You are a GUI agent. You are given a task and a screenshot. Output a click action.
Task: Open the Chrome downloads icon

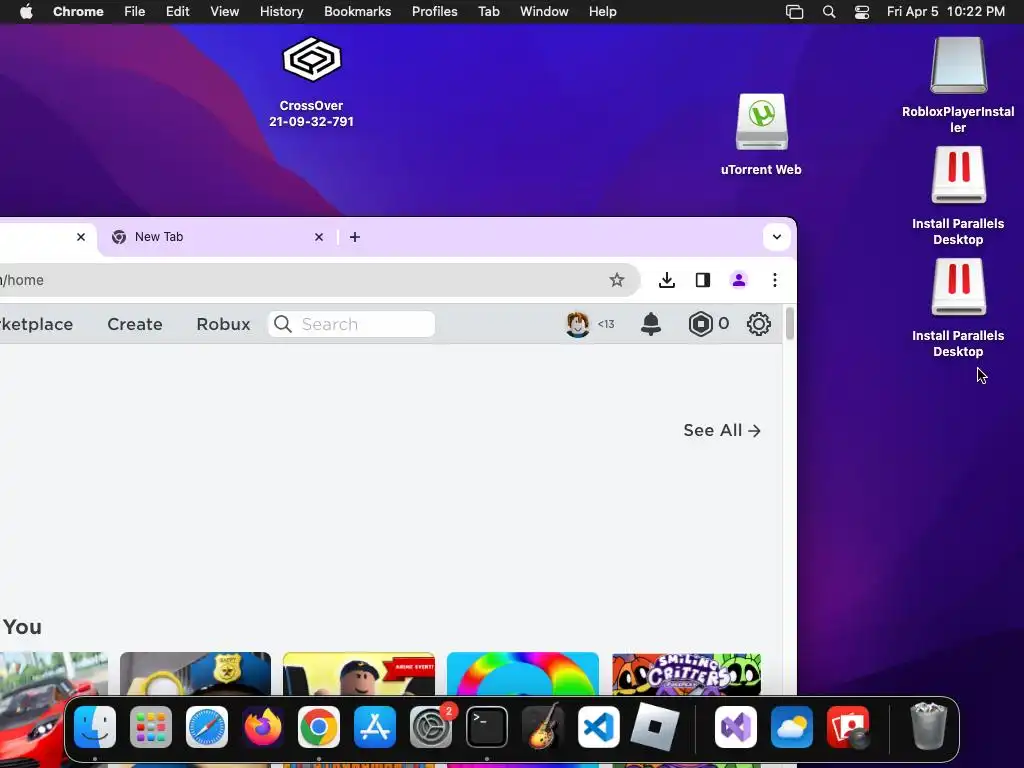coord(667,280)
